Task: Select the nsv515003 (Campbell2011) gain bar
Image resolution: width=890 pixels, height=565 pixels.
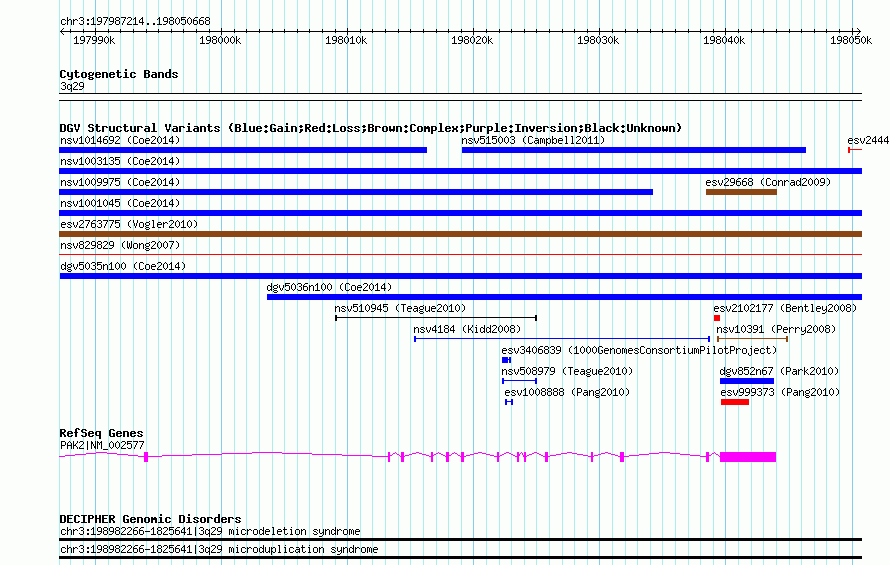Action: [x=634, y=150]
